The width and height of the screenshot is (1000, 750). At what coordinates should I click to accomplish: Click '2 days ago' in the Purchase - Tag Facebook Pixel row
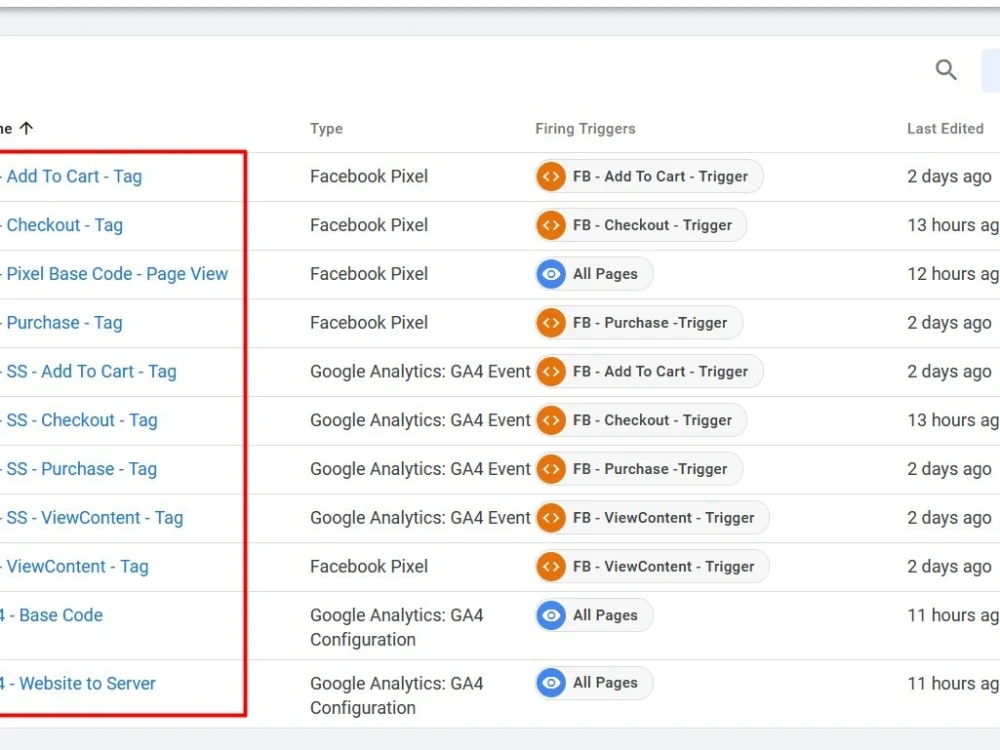(949, 323)
